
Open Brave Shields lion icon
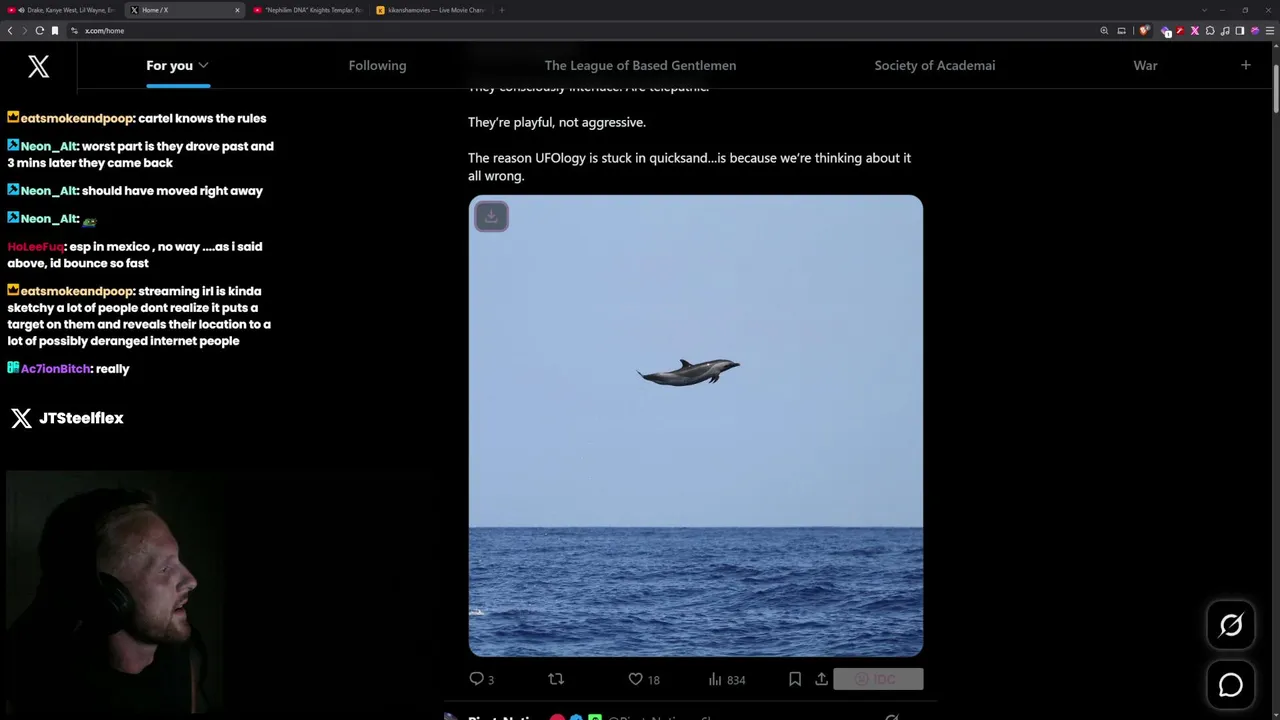(1144, 31)
